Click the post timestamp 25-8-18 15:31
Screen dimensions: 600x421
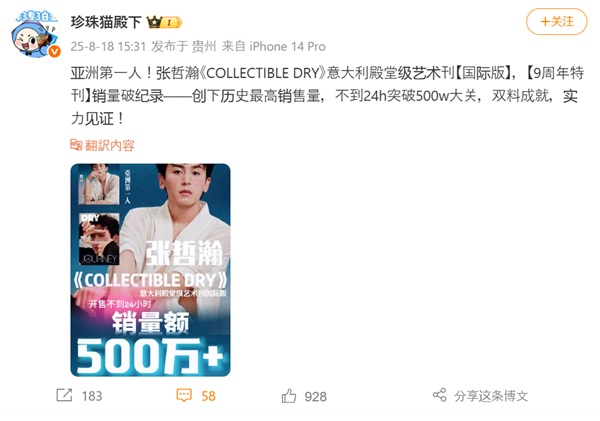[x=108, y=47]
